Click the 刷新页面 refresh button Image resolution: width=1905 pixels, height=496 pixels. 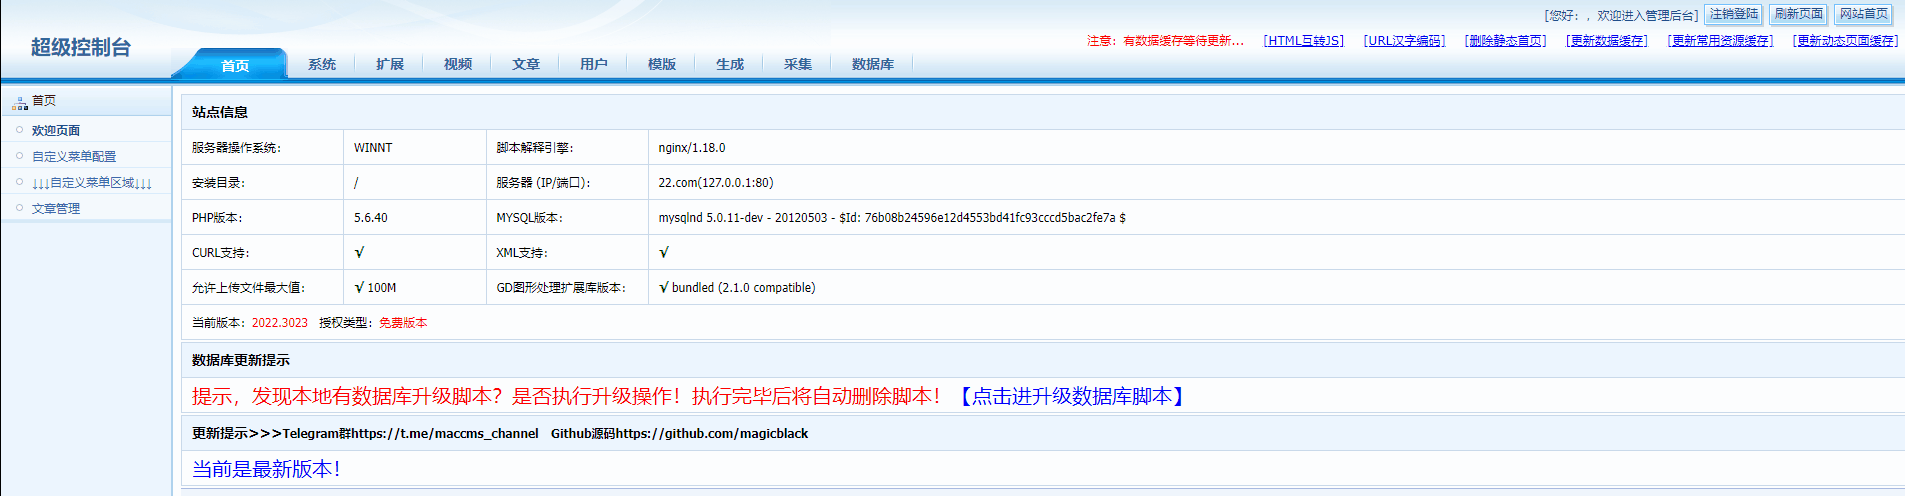(x=1799, y=14)
